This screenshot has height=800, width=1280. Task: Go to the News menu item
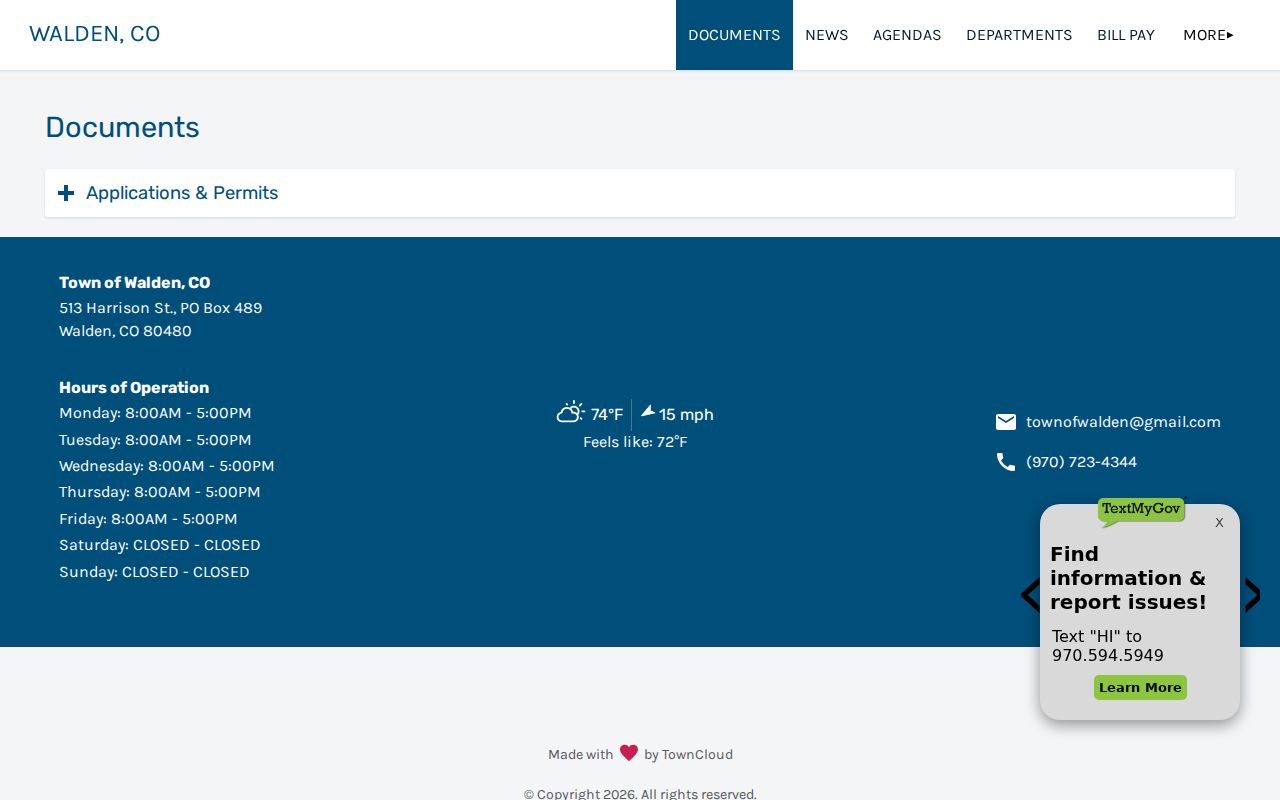tap(826, 35)
